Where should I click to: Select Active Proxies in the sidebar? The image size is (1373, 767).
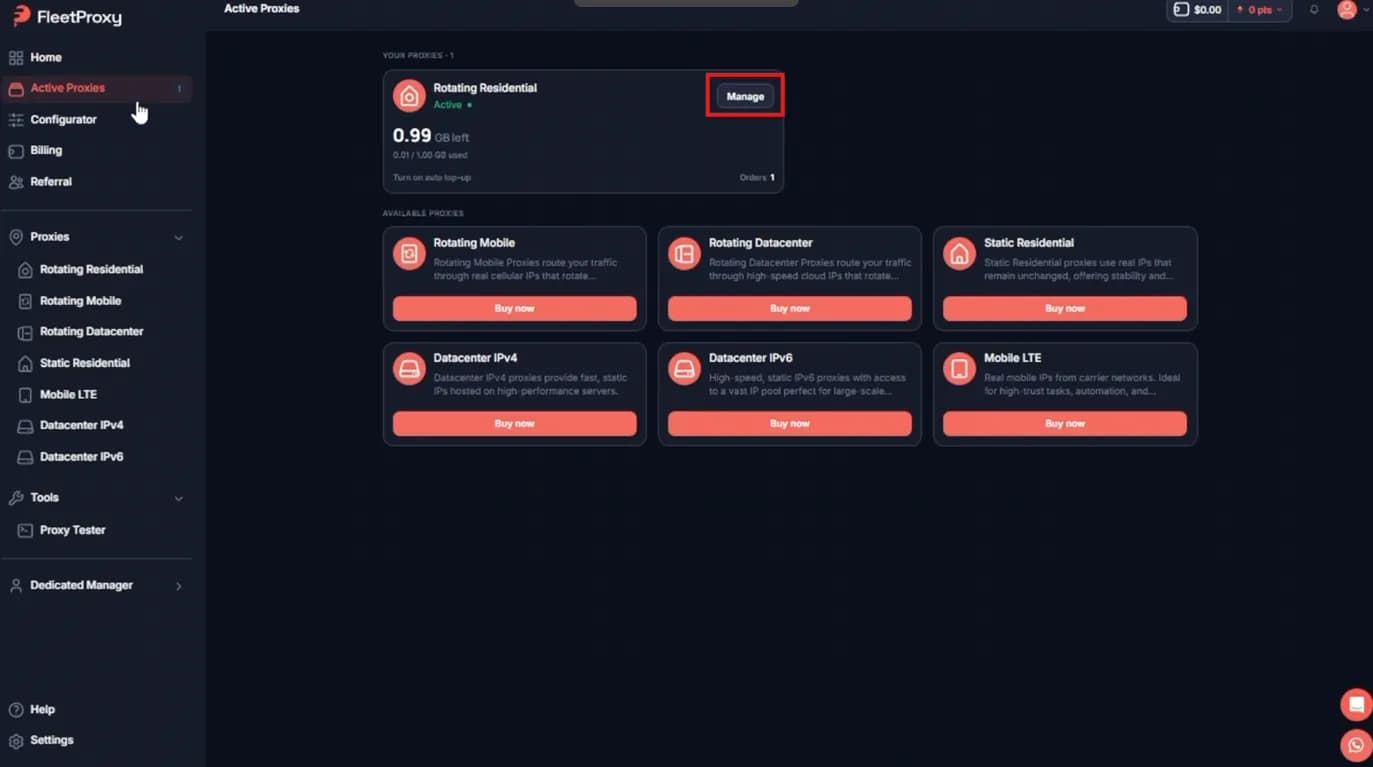click(x=97, y=88)
